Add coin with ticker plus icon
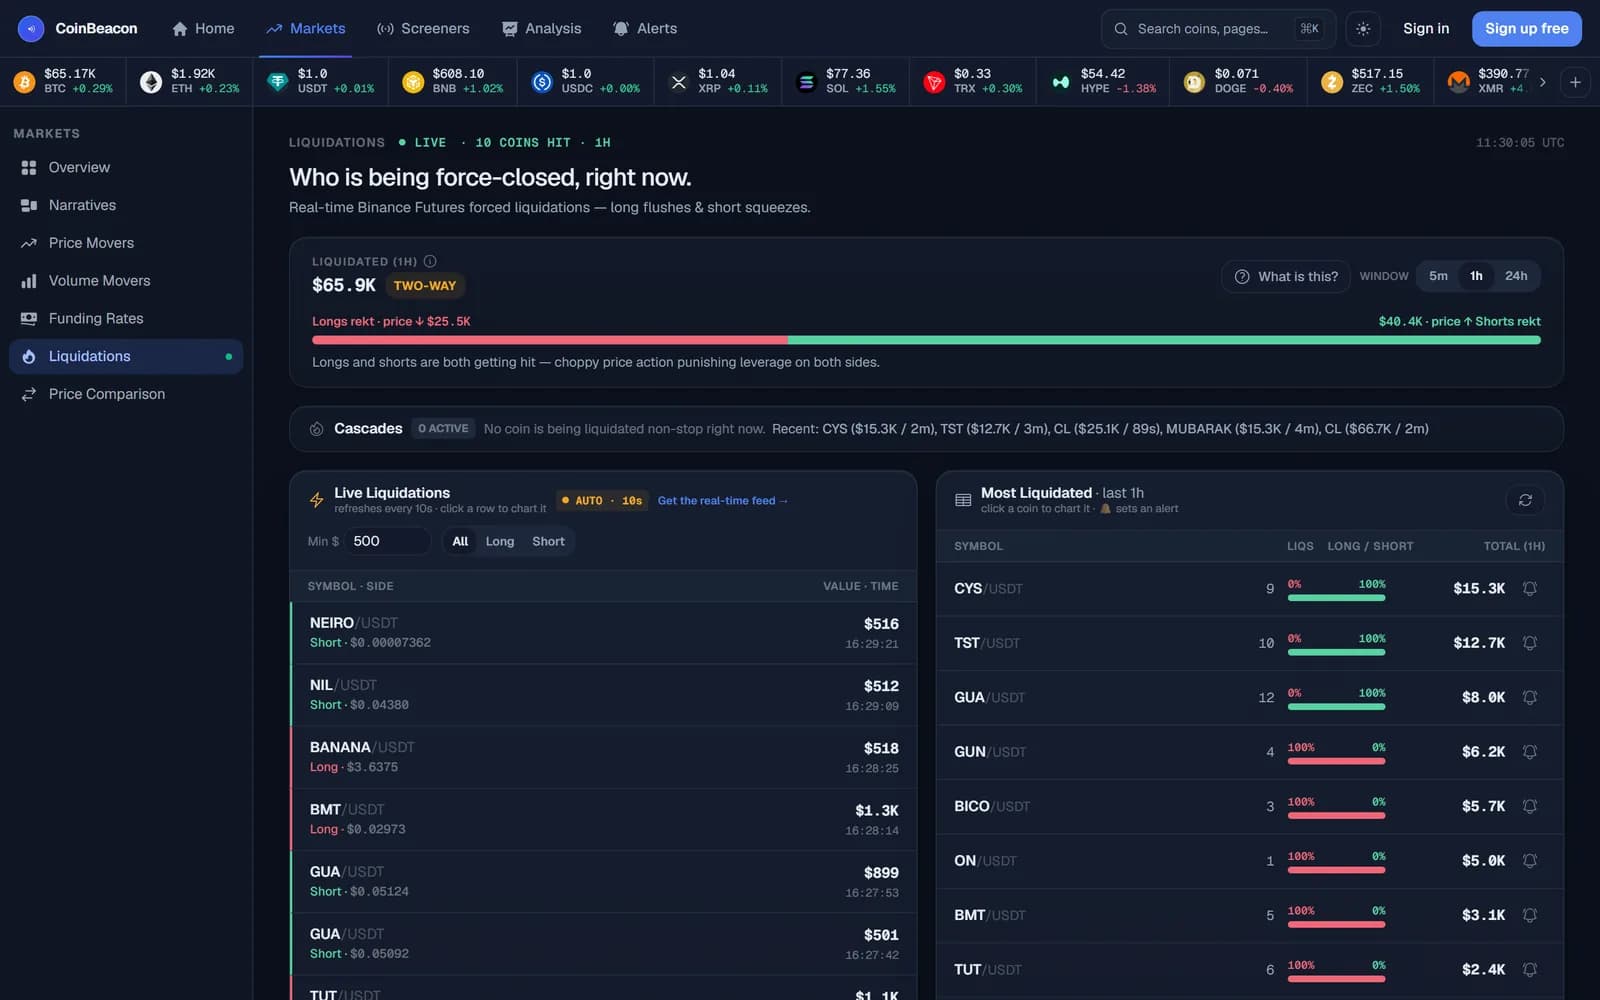Viewport: 1600px width, 1000px height. tap(1575, 82)
